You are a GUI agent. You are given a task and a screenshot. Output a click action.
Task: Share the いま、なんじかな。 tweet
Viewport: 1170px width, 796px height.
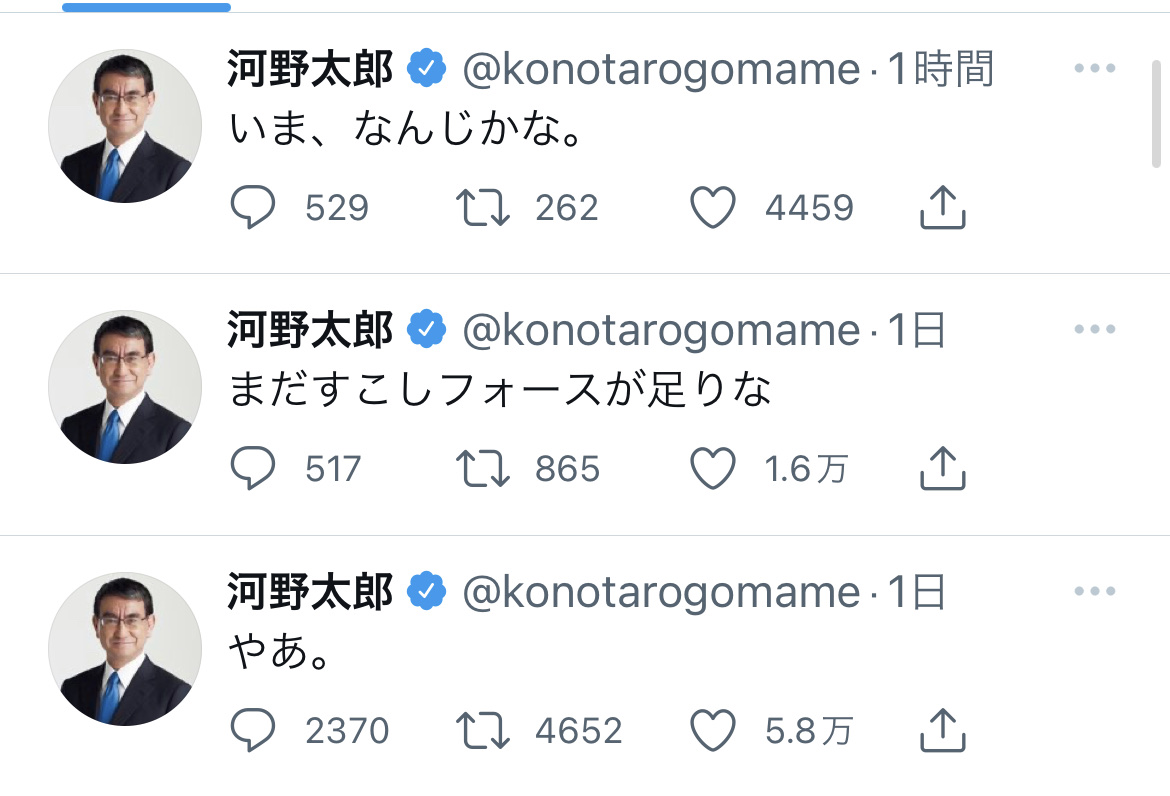[x=941, y=208]
